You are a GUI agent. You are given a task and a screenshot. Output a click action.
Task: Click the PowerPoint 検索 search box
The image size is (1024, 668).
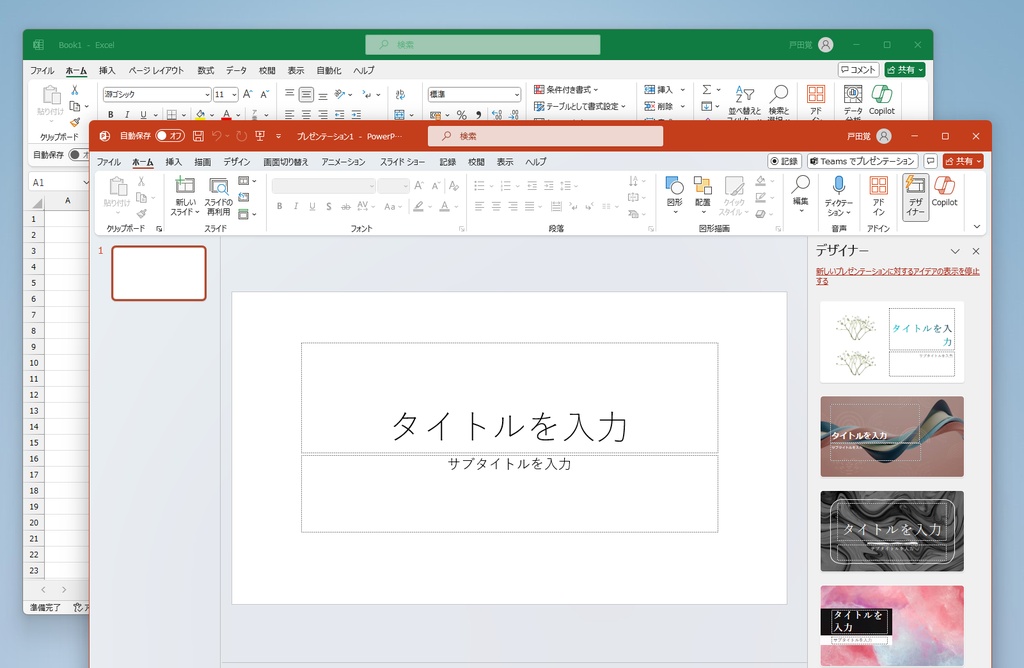tap(545, 136)
